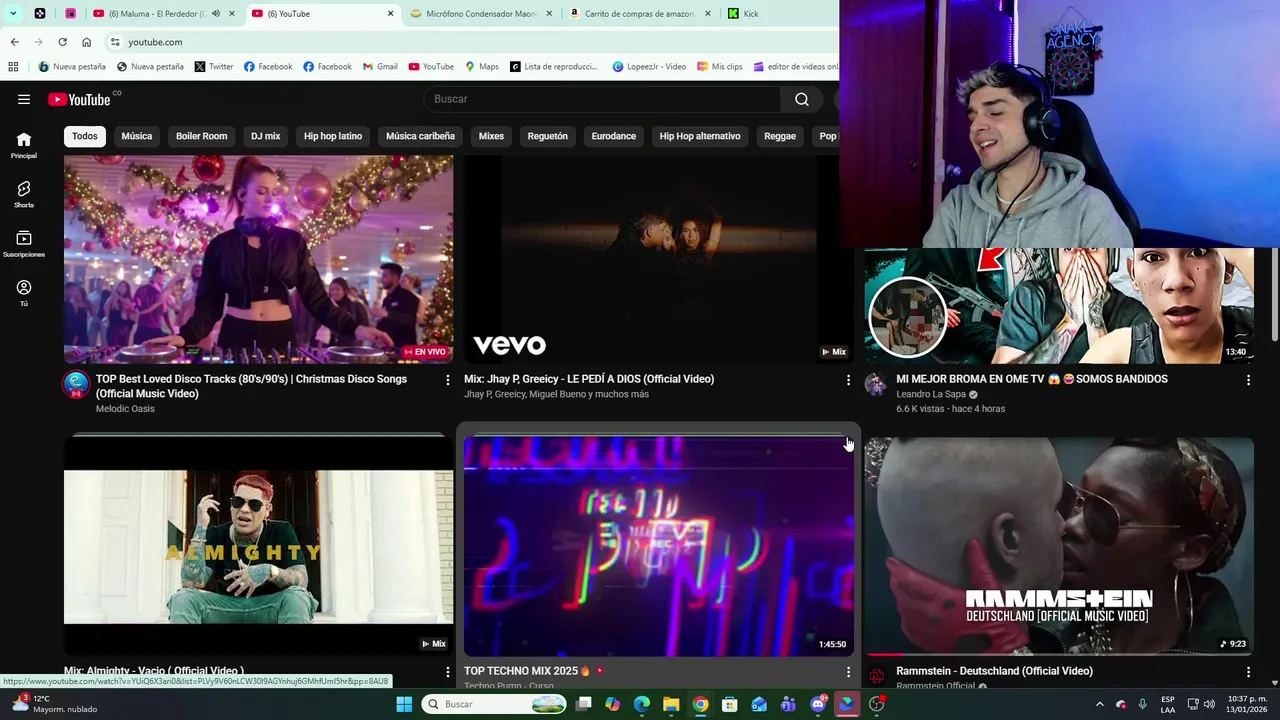Click the magnifier search button
The image size is (1280, 720).
click(801, 99)
